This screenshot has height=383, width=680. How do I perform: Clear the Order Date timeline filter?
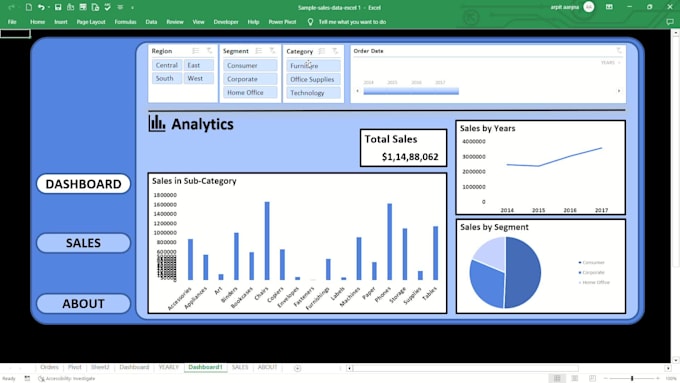click(x=619, y=51)
